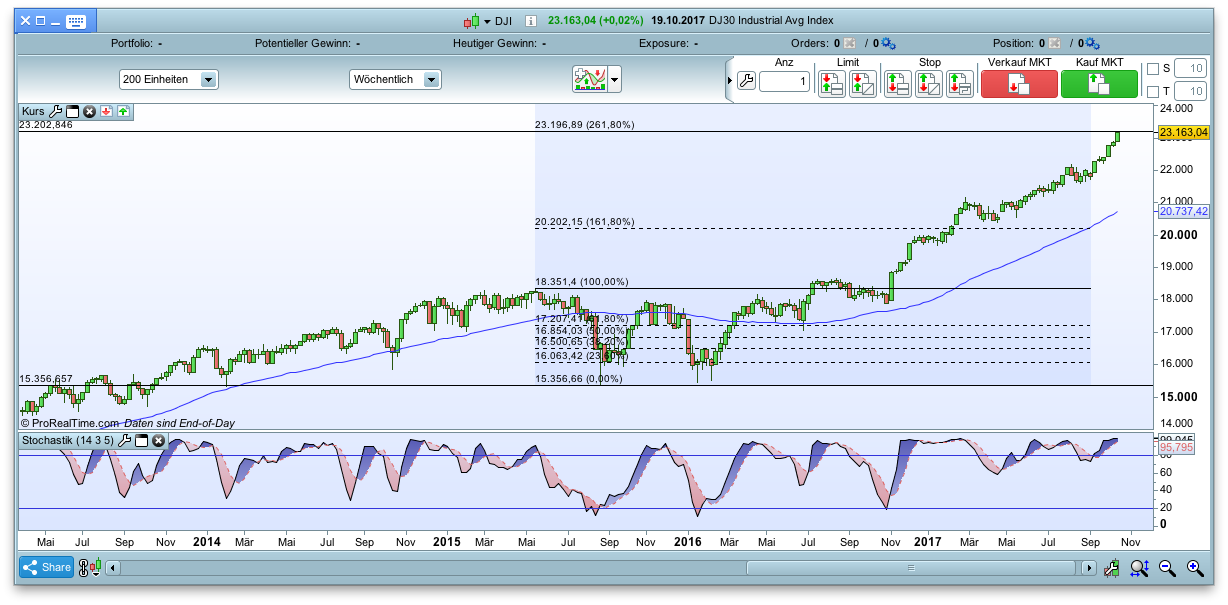Viewport: 1228px width, 605px height.
Task: Click the 23.202,846 horizontal line label
Action: (x=46, y=125)
